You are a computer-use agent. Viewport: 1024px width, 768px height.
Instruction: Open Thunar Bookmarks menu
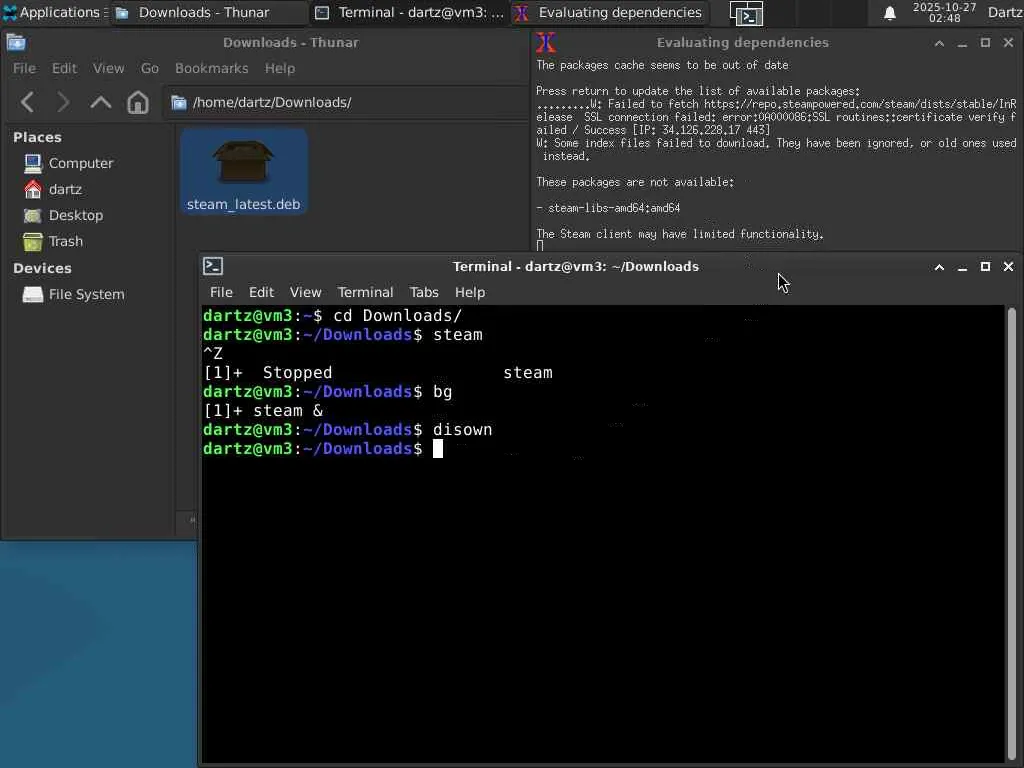[x=212, y=69]
